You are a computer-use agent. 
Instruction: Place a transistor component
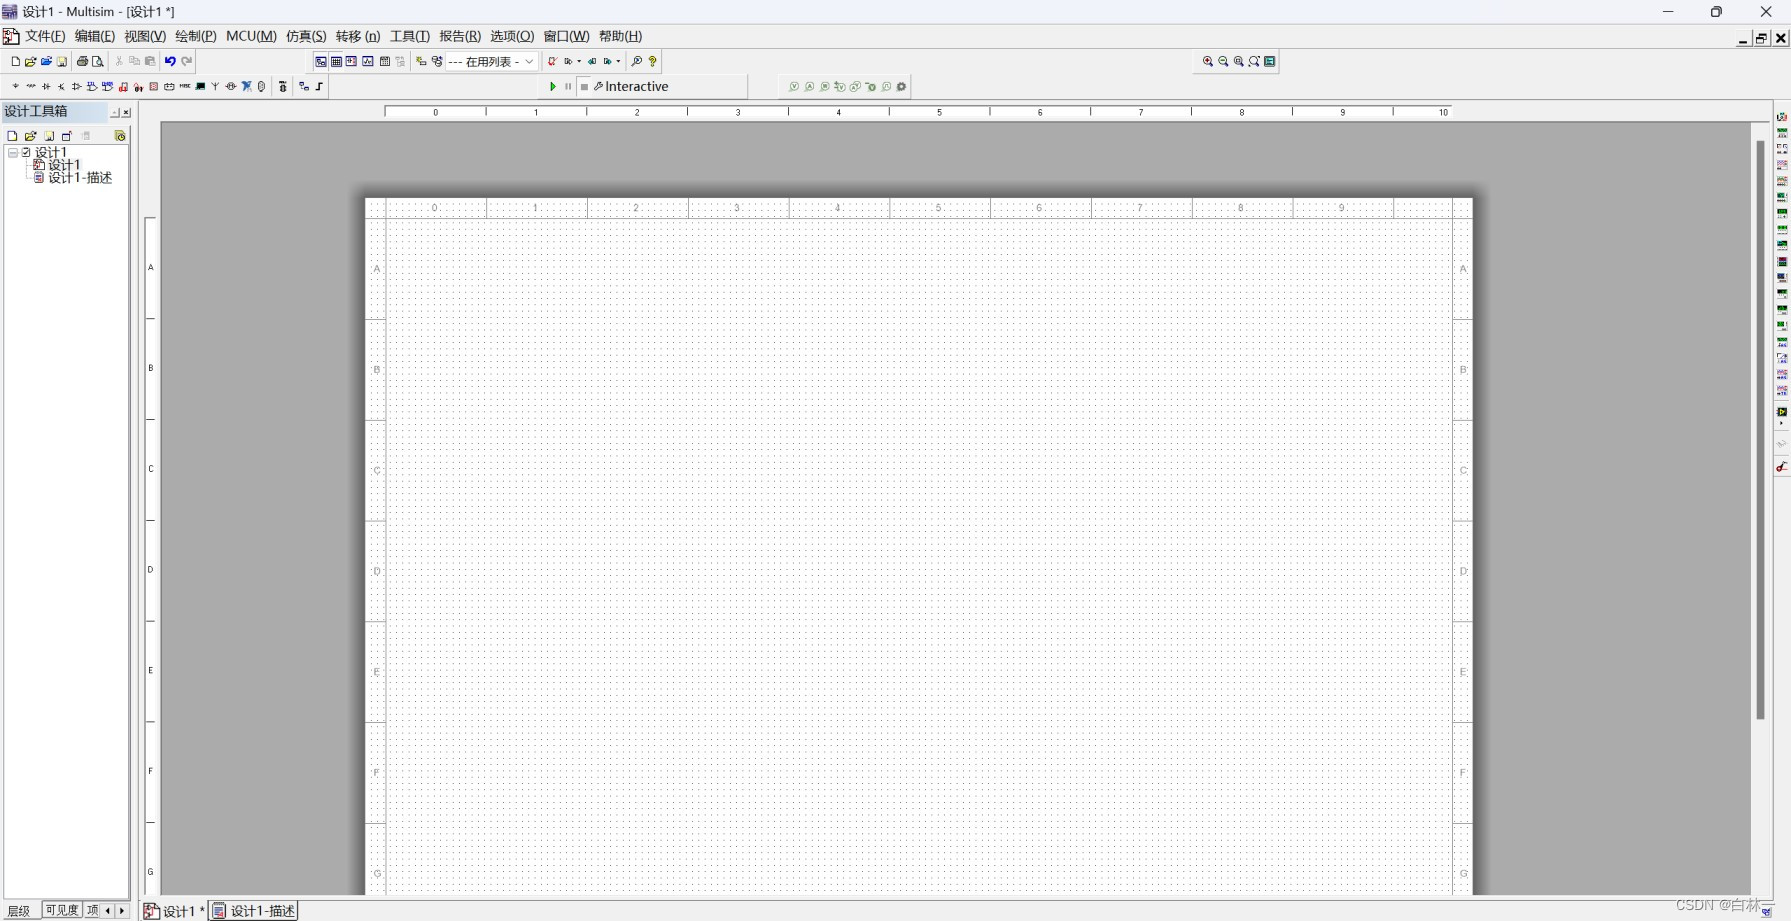(x=61, y=86)
